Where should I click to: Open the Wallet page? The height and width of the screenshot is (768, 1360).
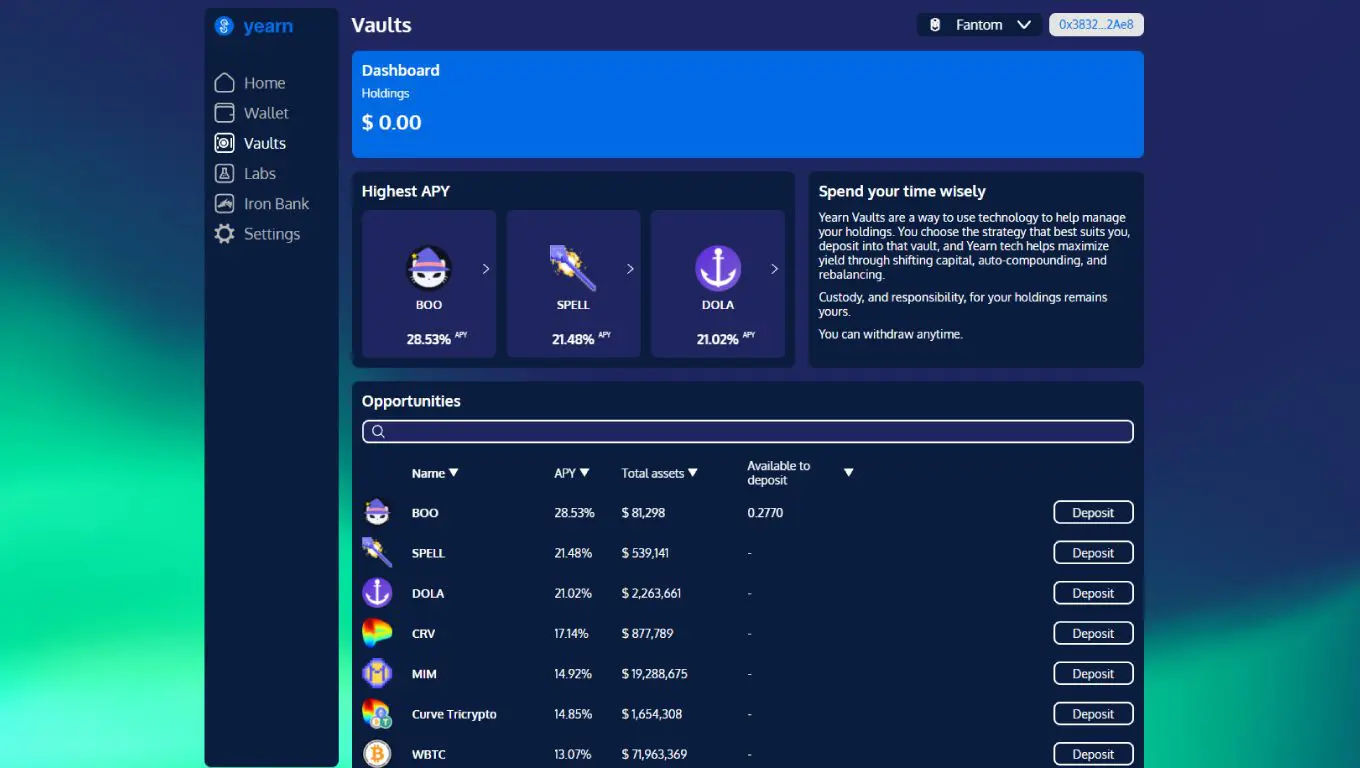point(266,113)
